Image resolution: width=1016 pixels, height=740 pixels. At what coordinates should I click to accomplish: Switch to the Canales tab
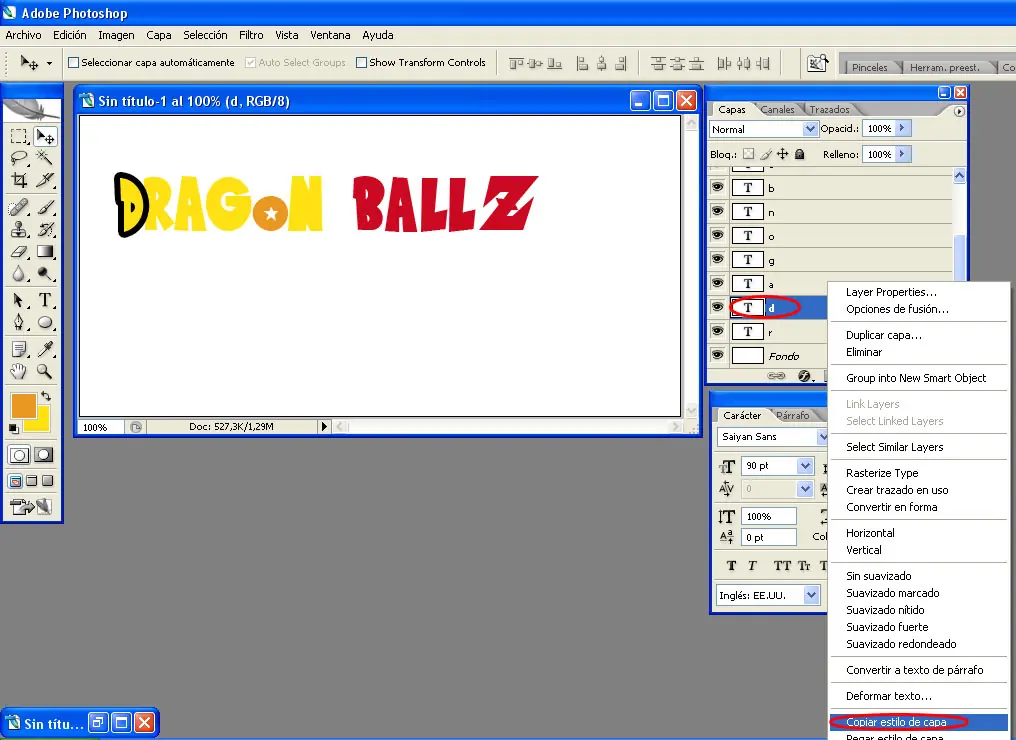777,110
